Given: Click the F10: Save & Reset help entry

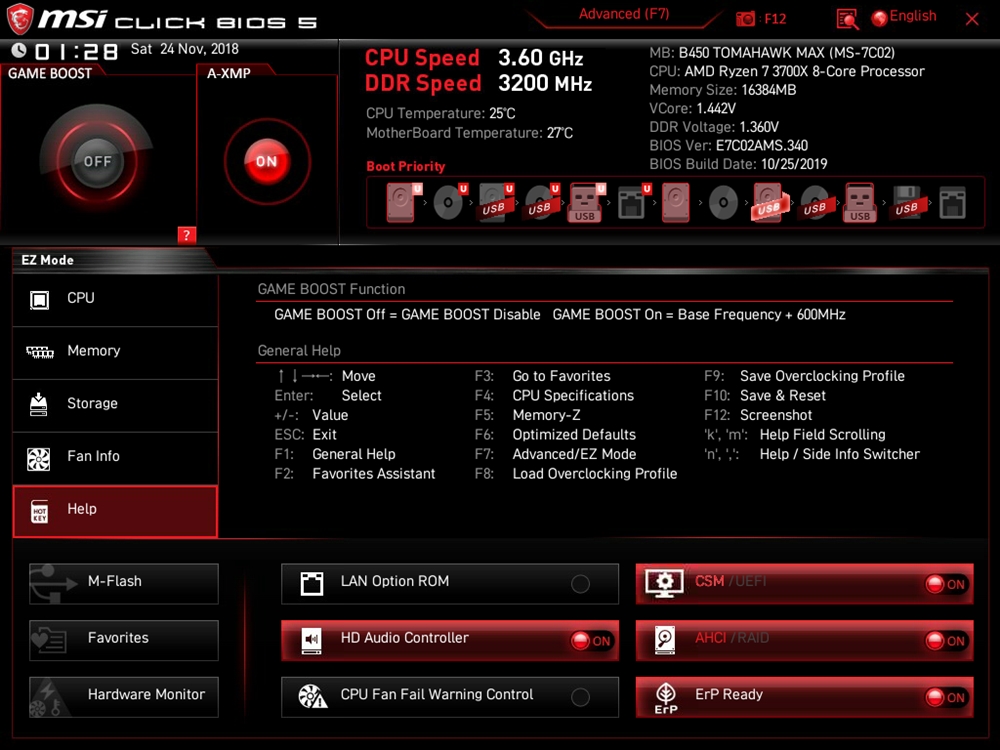Looking at the screenshot, I should point(765,396).
